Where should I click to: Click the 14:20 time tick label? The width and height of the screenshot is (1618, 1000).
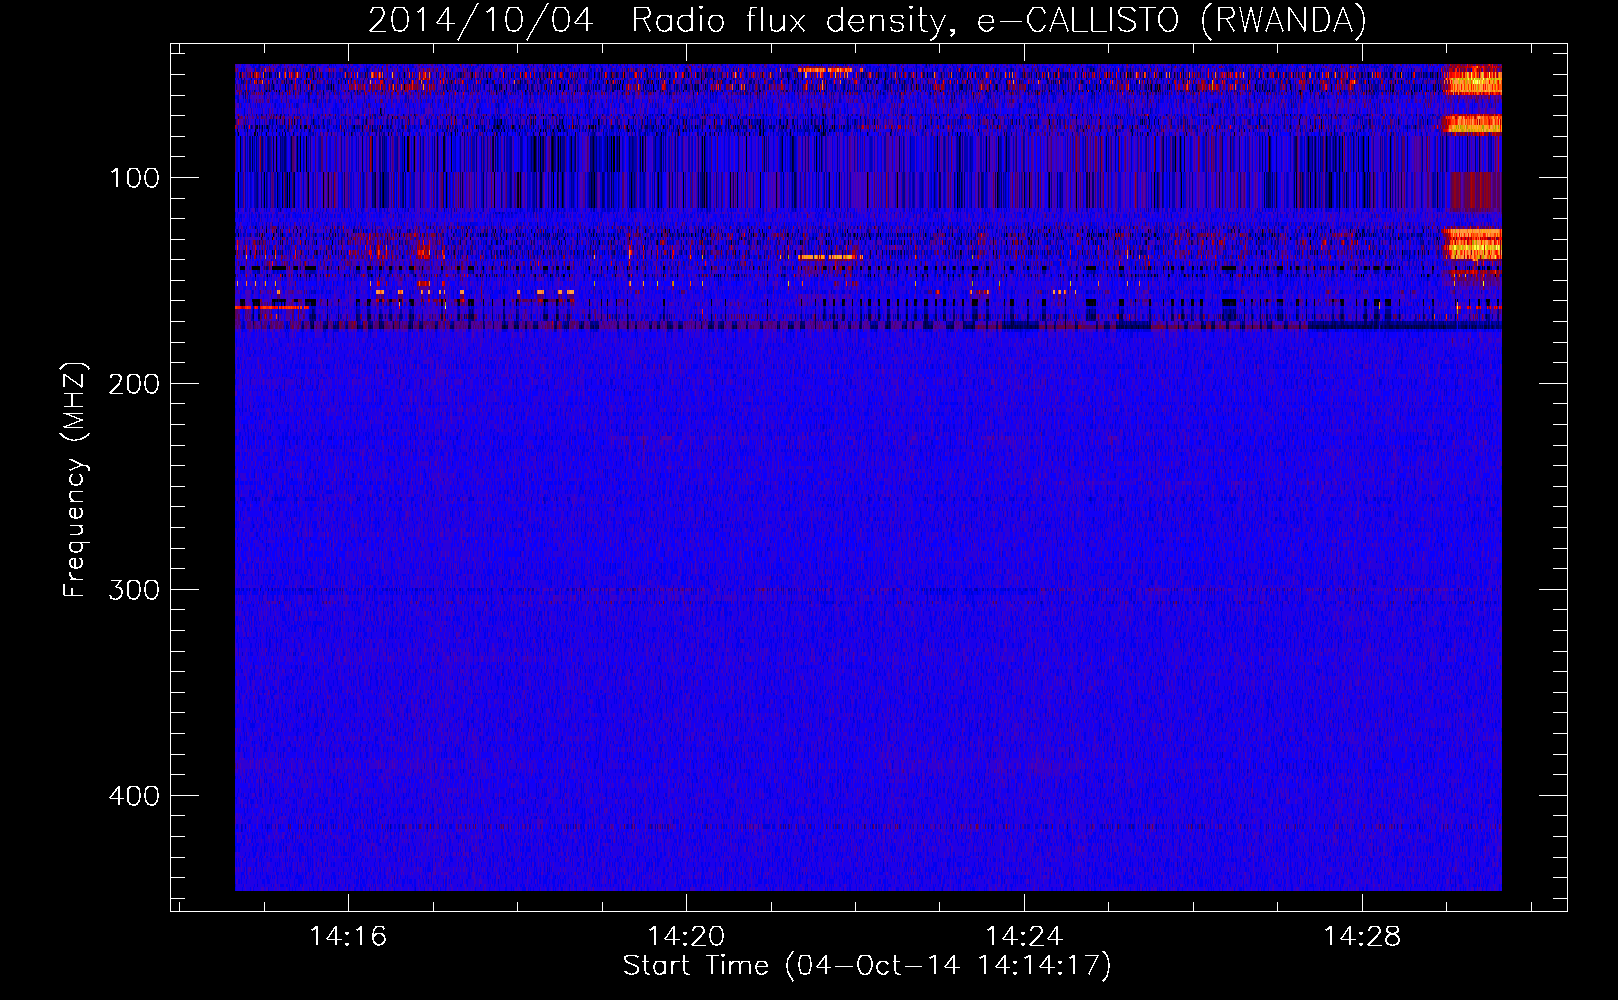[x=686, y=936]
